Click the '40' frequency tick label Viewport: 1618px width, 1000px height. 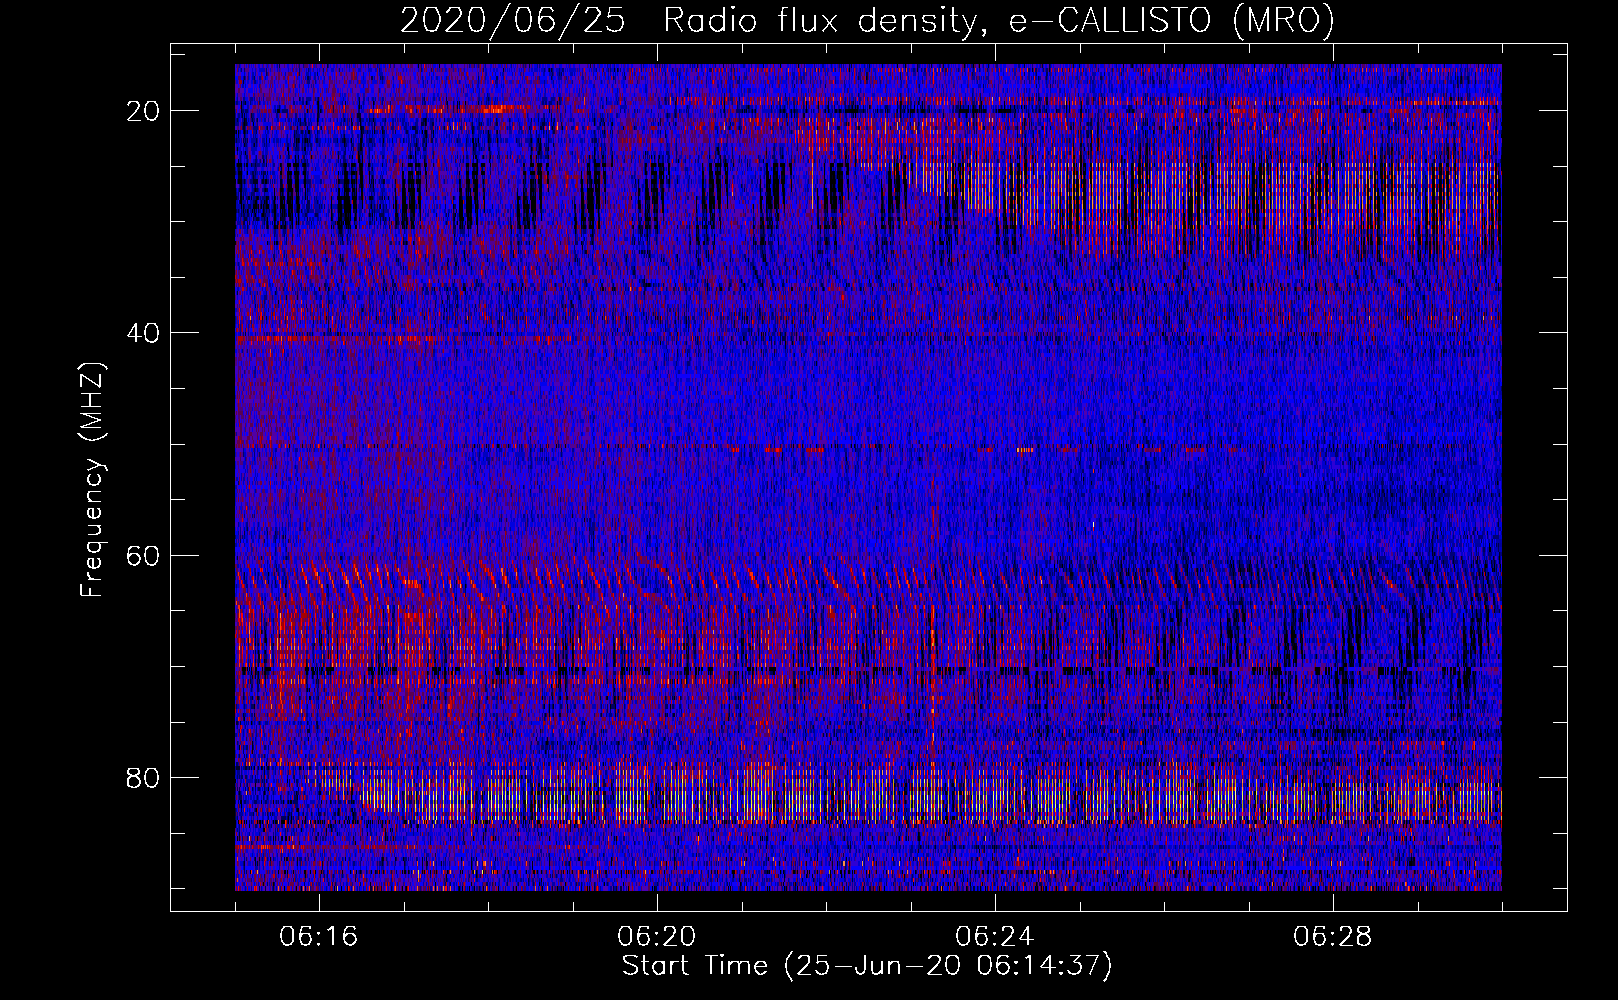pos(144,333)
